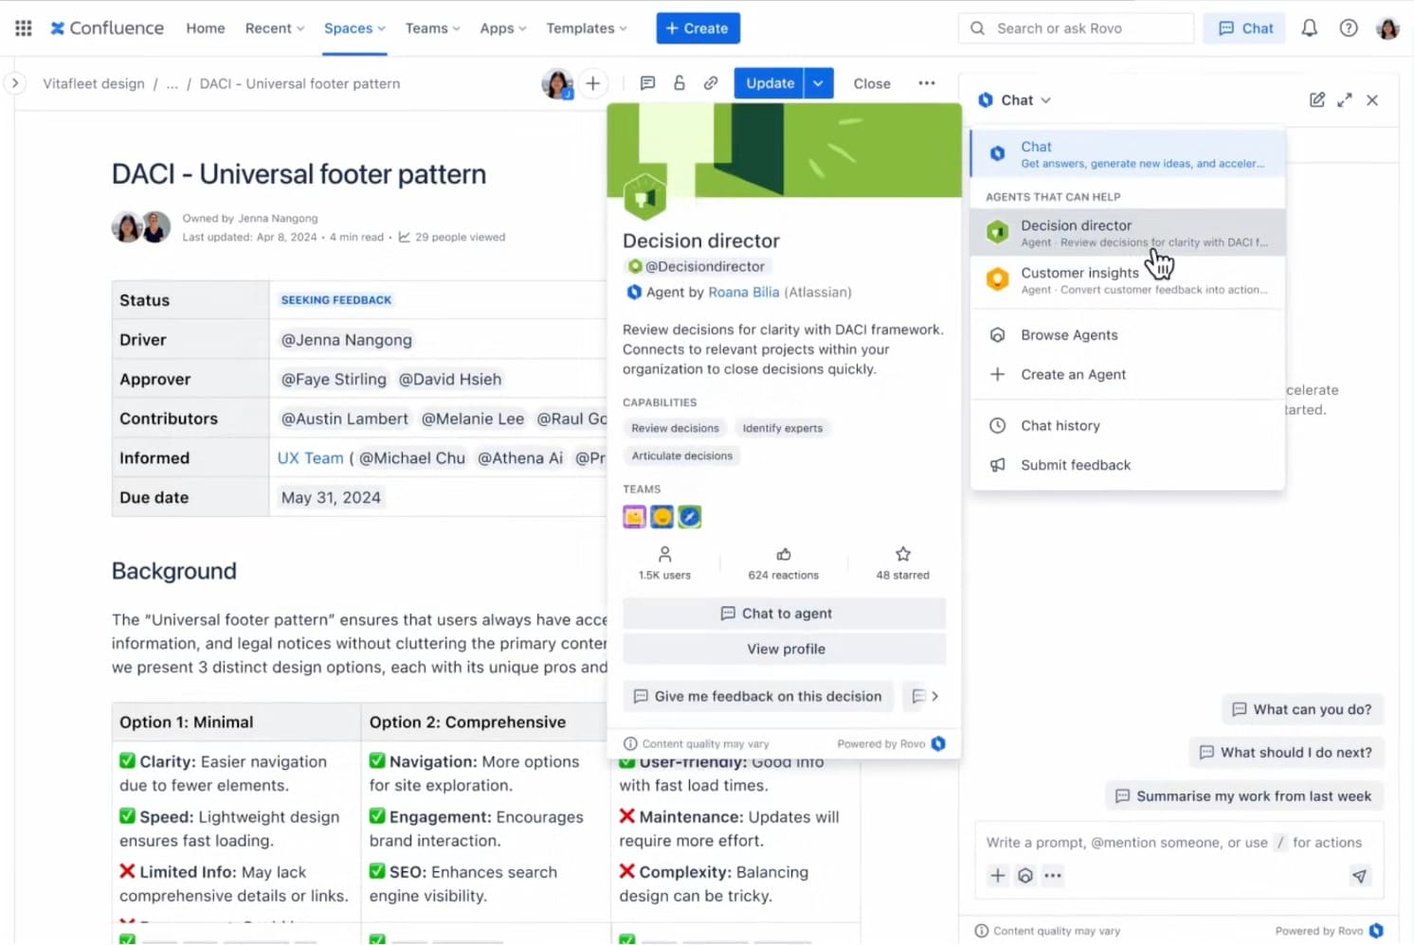Send the prompt via paper plane icon

click(x=1359, y=875)
